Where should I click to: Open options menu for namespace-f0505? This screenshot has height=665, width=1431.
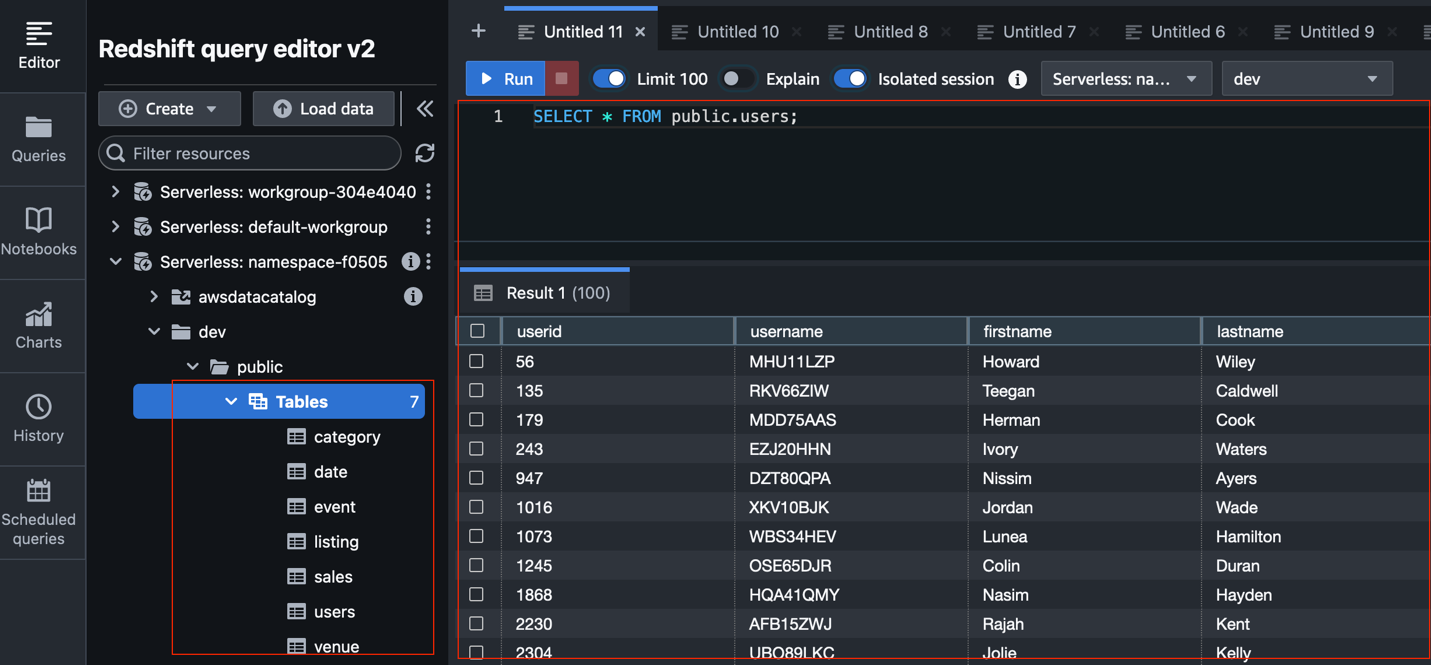(x=429, y=261)
